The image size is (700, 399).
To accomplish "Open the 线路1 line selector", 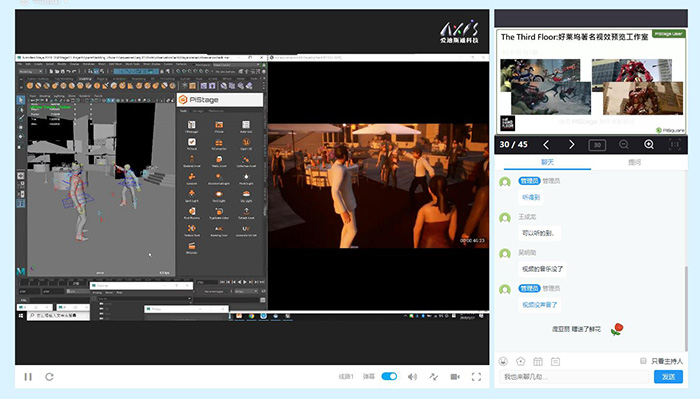I will pos(346,377).
